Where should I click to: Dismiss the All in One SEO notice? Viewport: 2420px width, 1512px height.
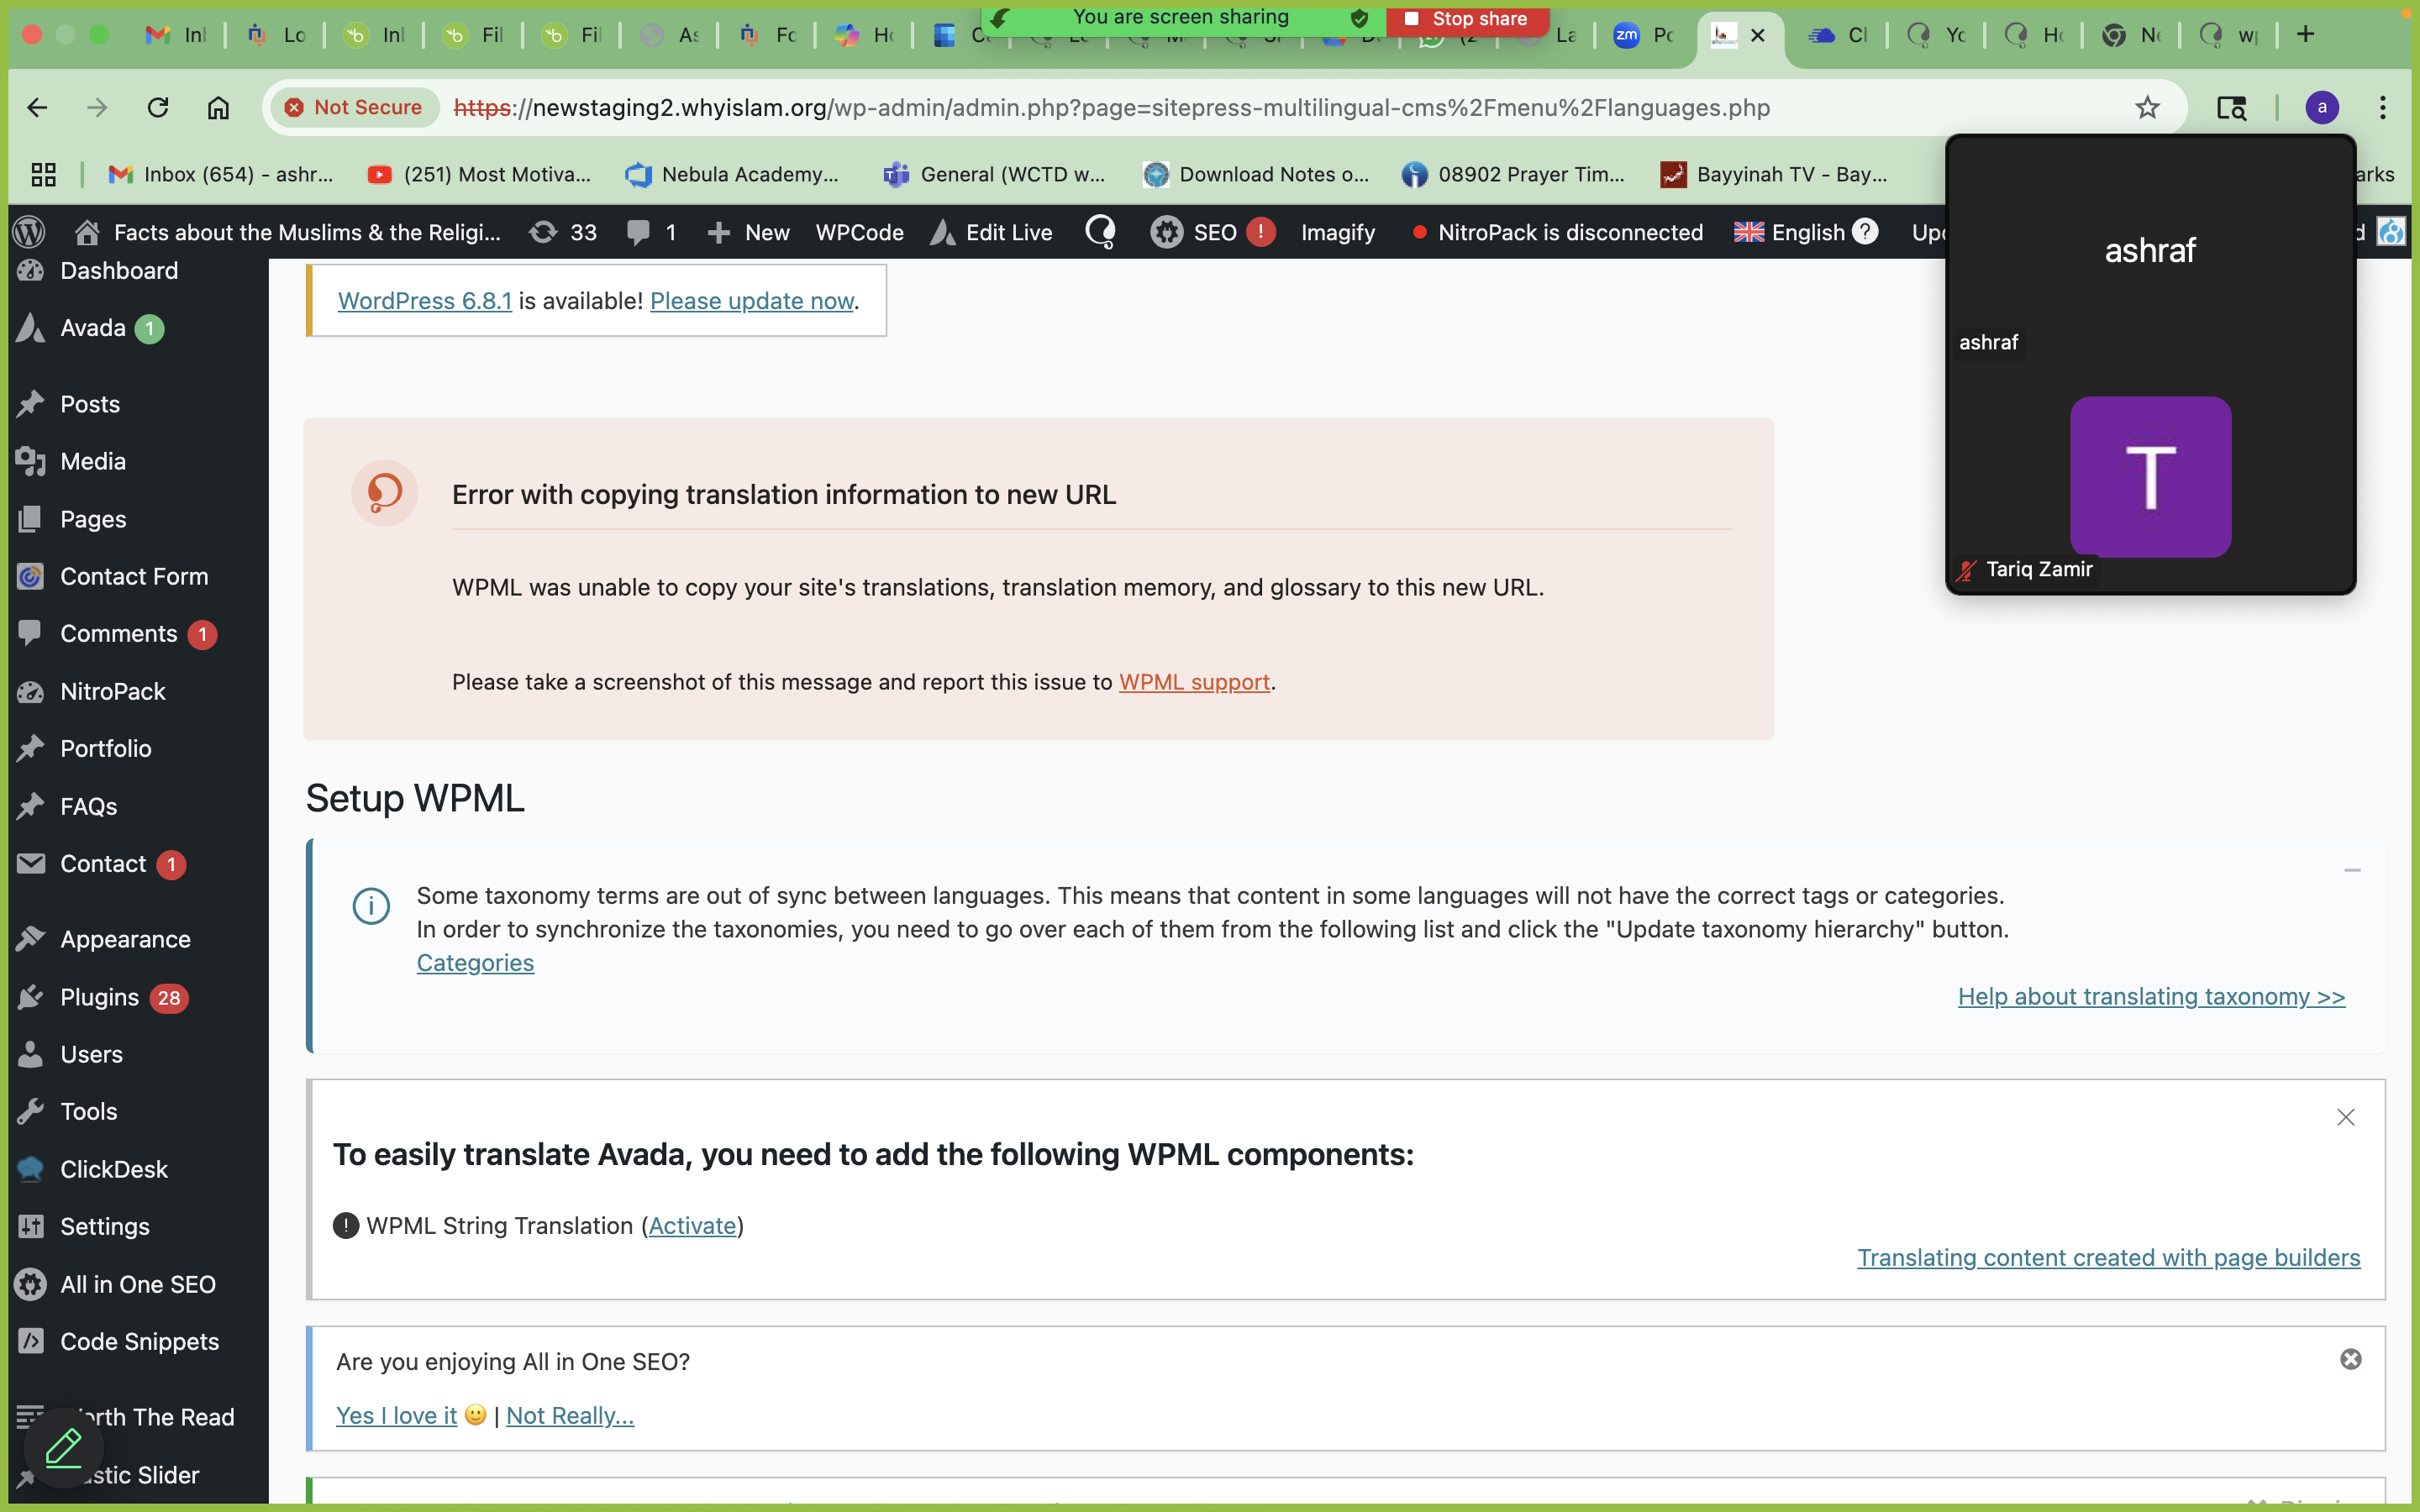pos(2351,1359)
